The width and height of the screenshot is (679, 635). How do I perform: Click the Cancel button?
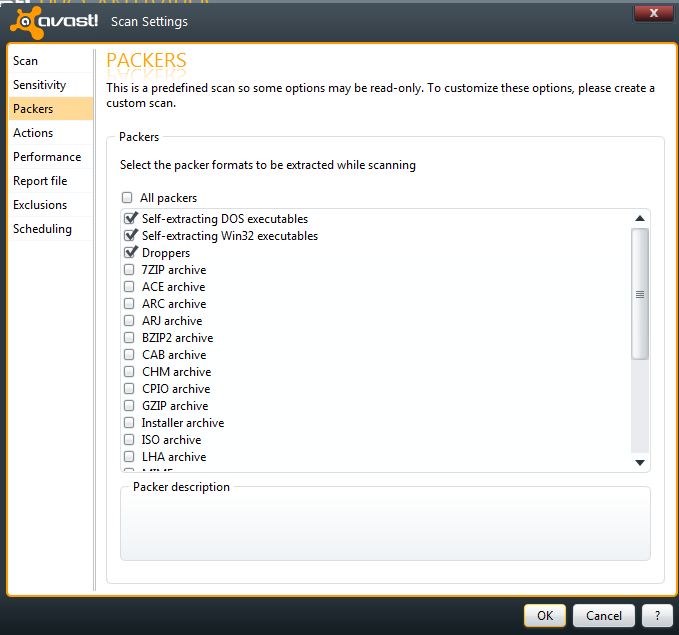point(604,616)
